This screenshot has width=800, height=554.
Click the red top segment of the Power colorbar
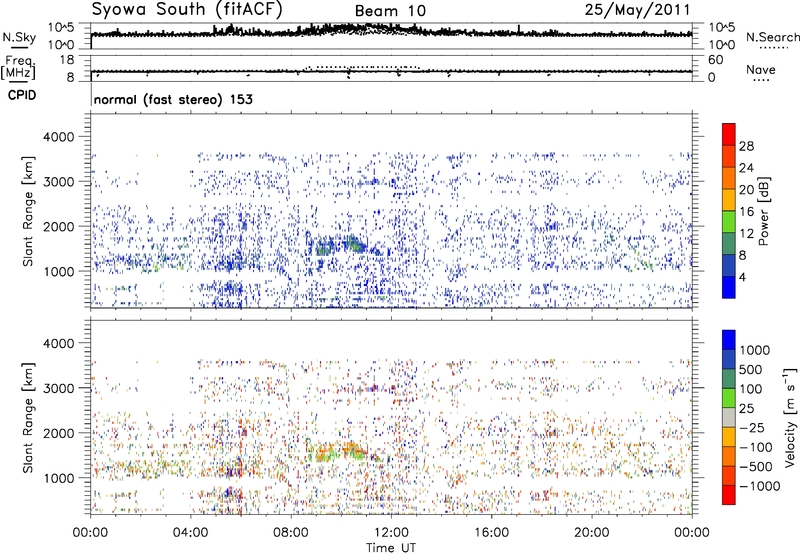pyautogui.click(x=729, y=134)
